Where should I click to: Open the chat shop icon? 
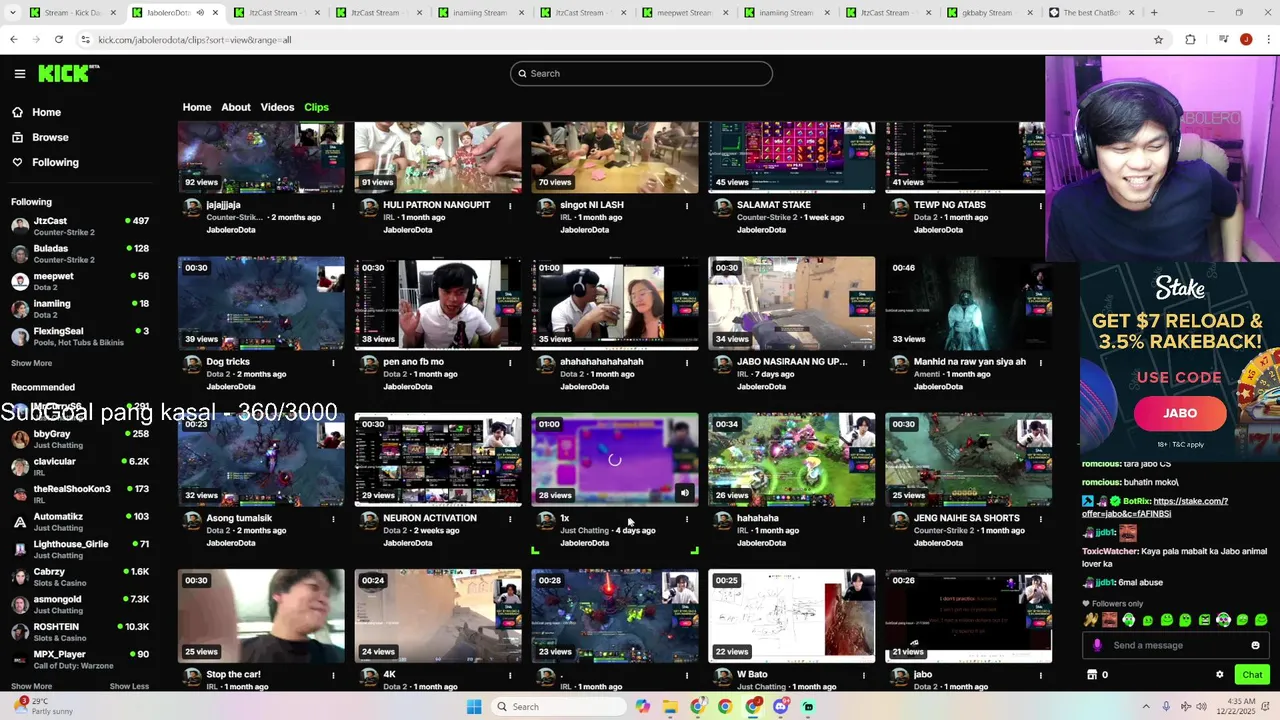(1091, 675)
